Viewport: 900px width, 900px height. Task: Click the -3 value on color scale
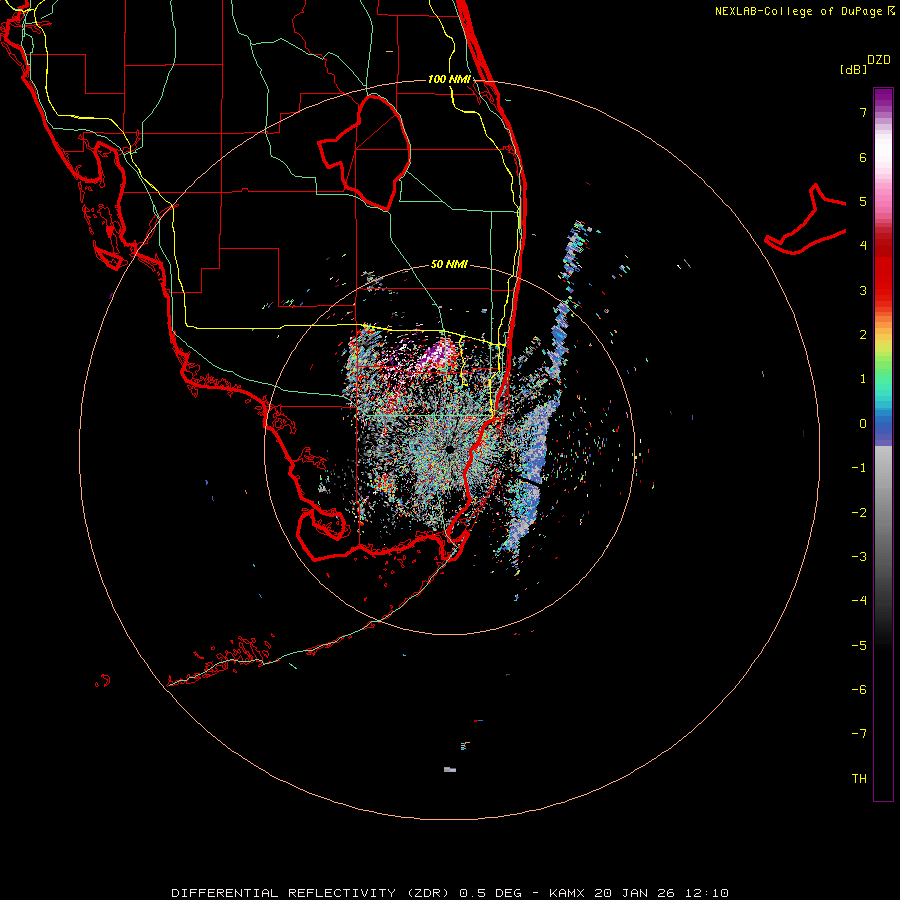pyautogui.click(x=859, y=557)
